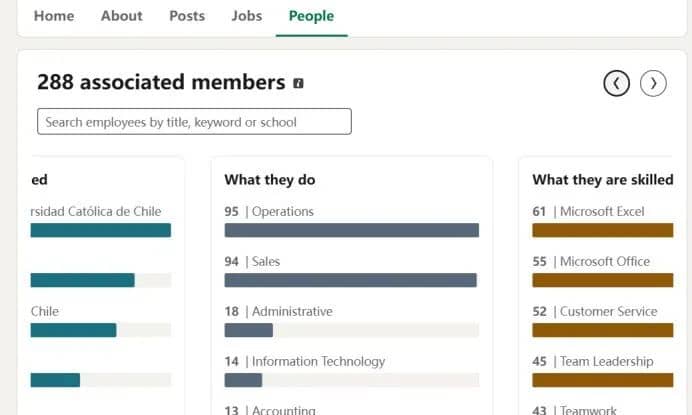692x415 pixels.
Task: Click the Accounting function label
Action: pyautogui.click(x=283, y=410)
